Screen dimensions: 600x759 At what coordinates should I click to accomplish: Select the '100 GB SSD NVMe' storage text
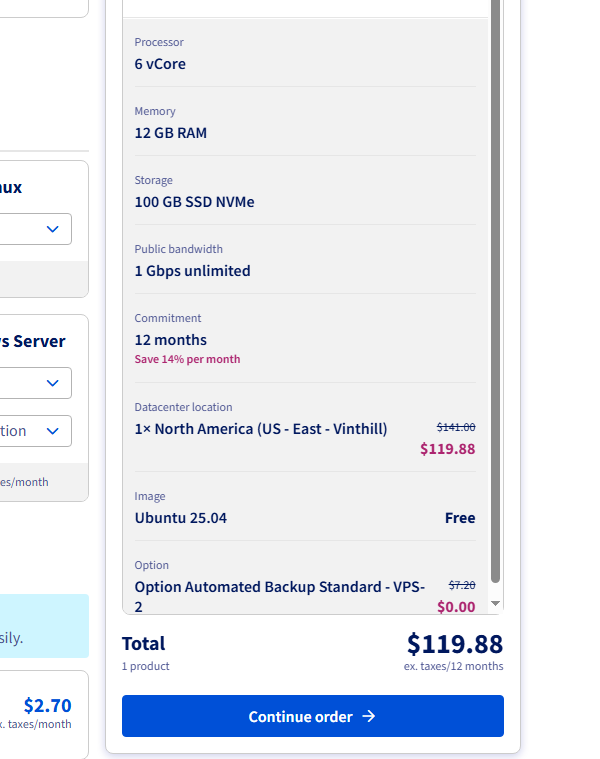[195, 202]
